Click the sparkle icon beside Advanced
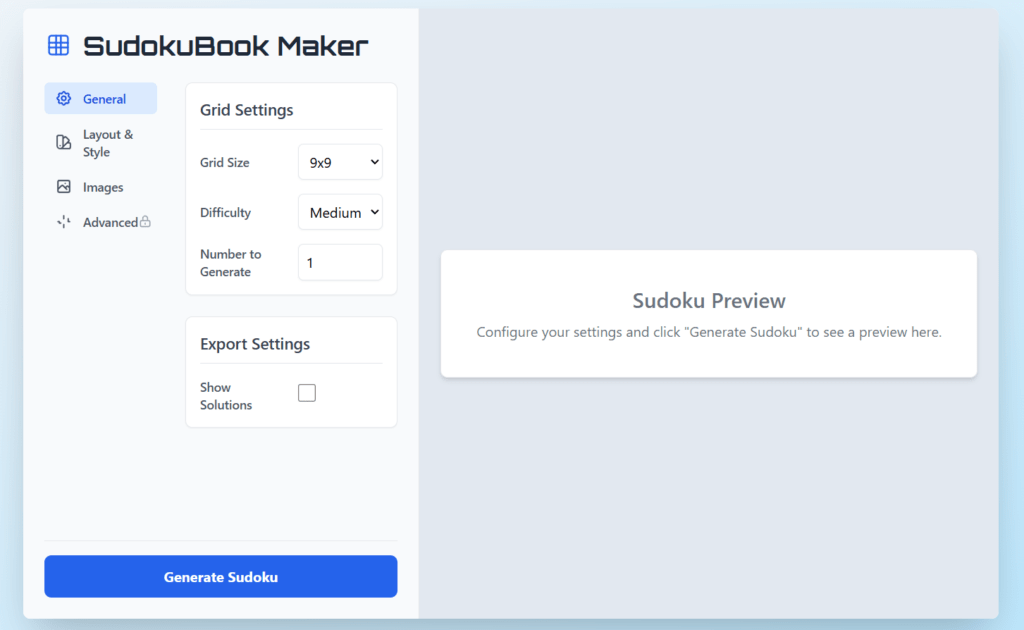 click(x=64, y=222)
